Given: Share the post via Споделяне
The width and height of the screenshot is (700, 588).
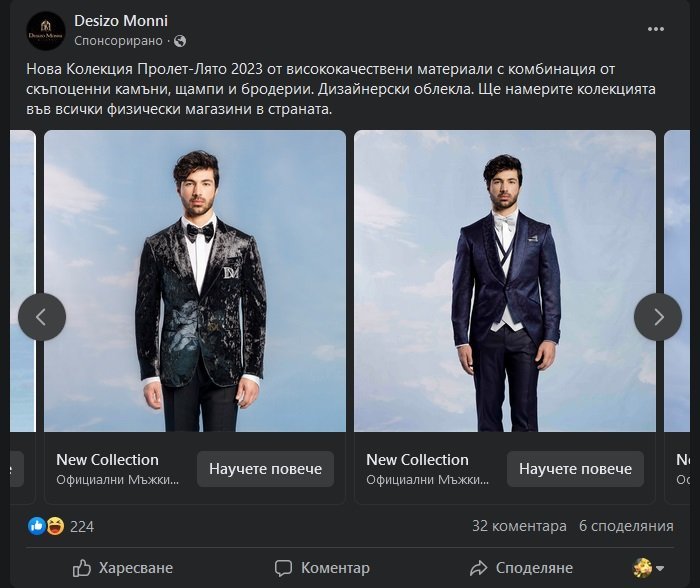Looking at the screenshot, I should click(521, 568).
